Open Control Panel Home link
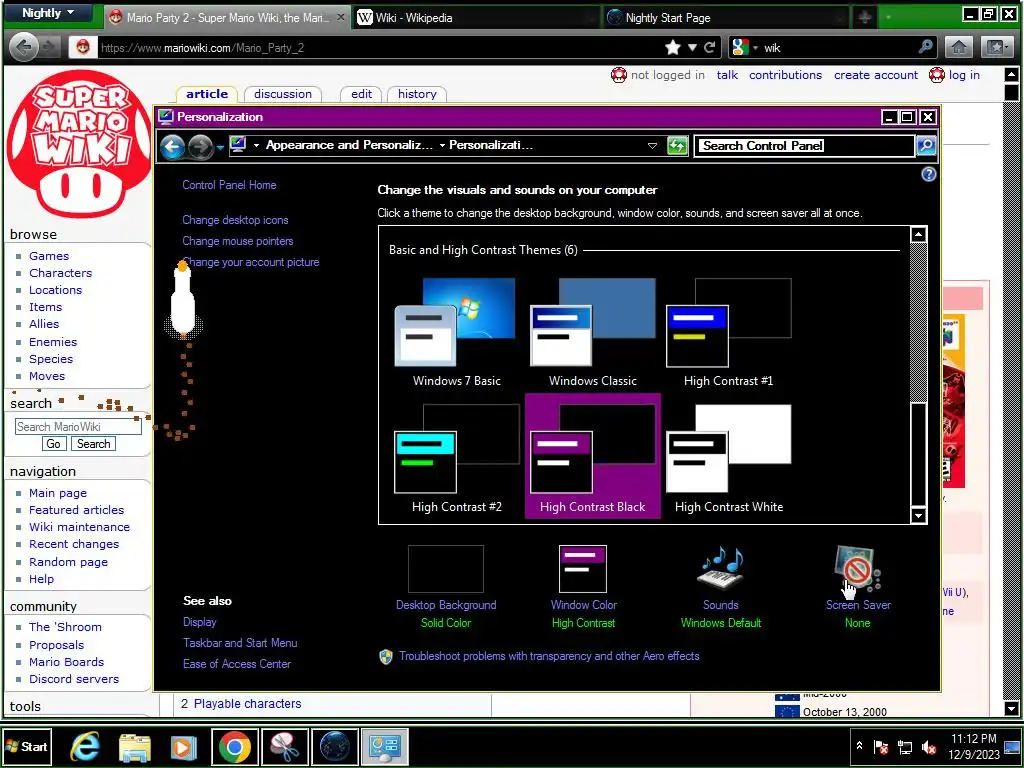 (229, 185)
